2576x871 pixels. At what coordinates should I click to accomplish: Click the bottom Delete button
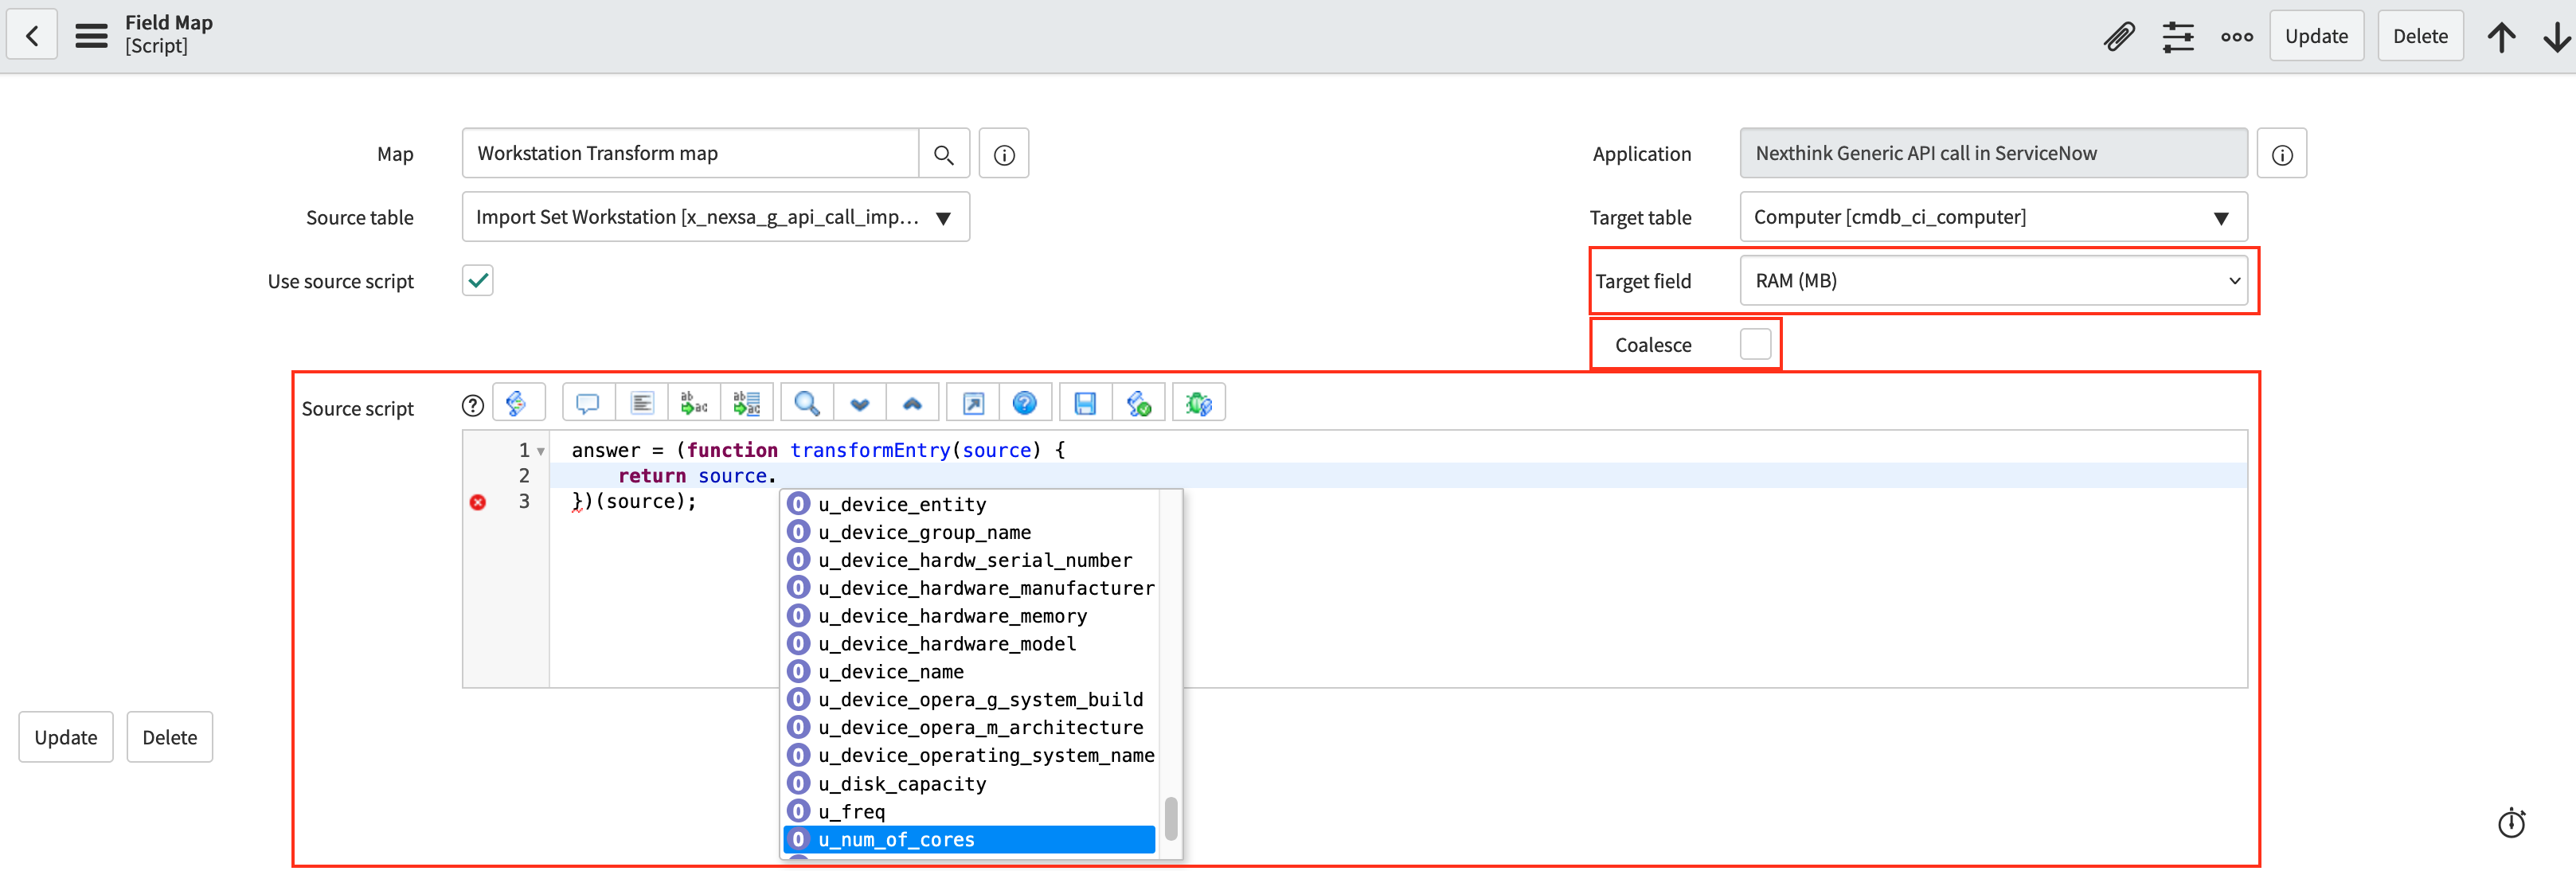pos(170,737)
